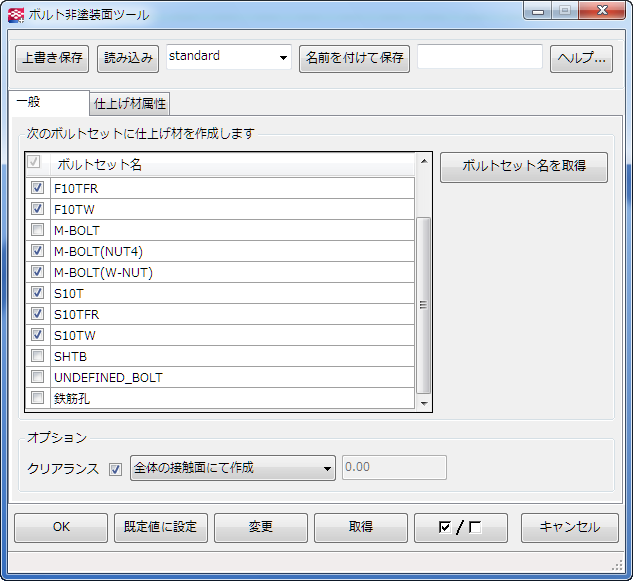The height and width of the screenshot is (581, 633).
Task: Select the M-BOLT(NUT4) row text
Action: click(x=99, y=251)
